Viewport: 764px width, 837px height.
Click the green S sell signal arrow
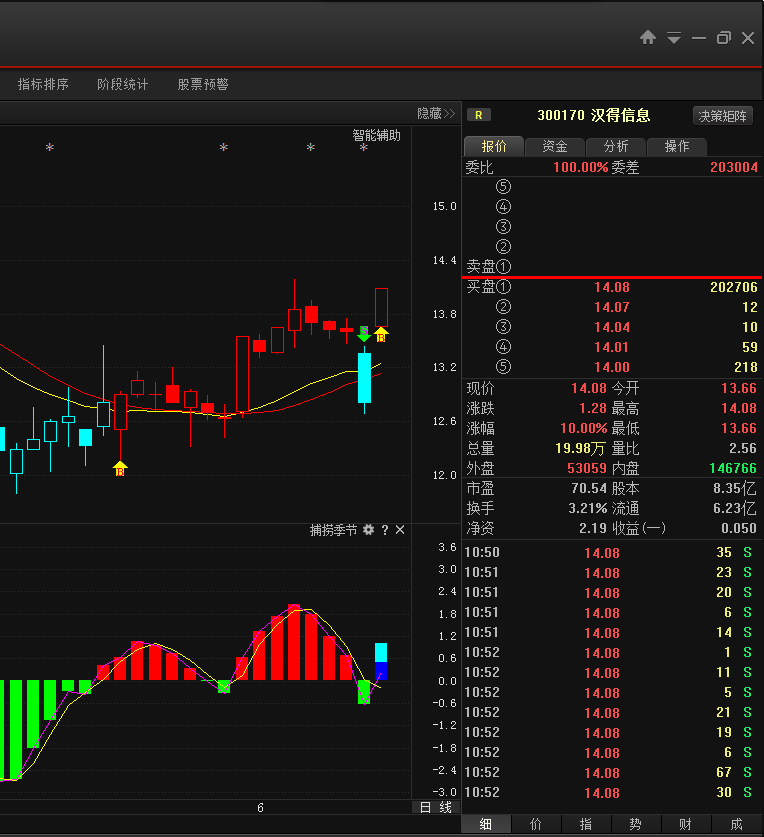pos(364,334)
